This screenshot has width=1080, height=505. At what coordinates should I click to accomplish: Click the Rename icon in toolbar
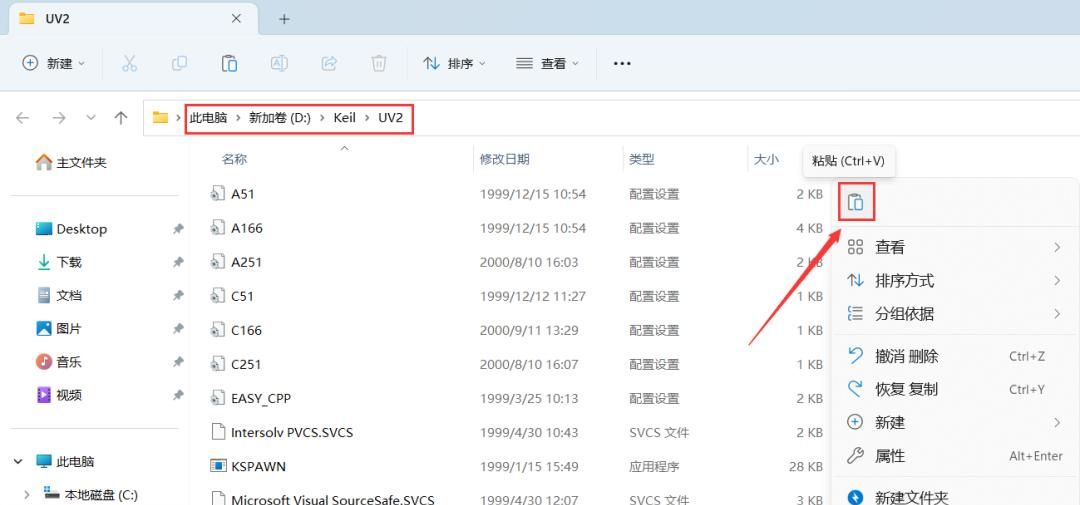pos(279,63)
